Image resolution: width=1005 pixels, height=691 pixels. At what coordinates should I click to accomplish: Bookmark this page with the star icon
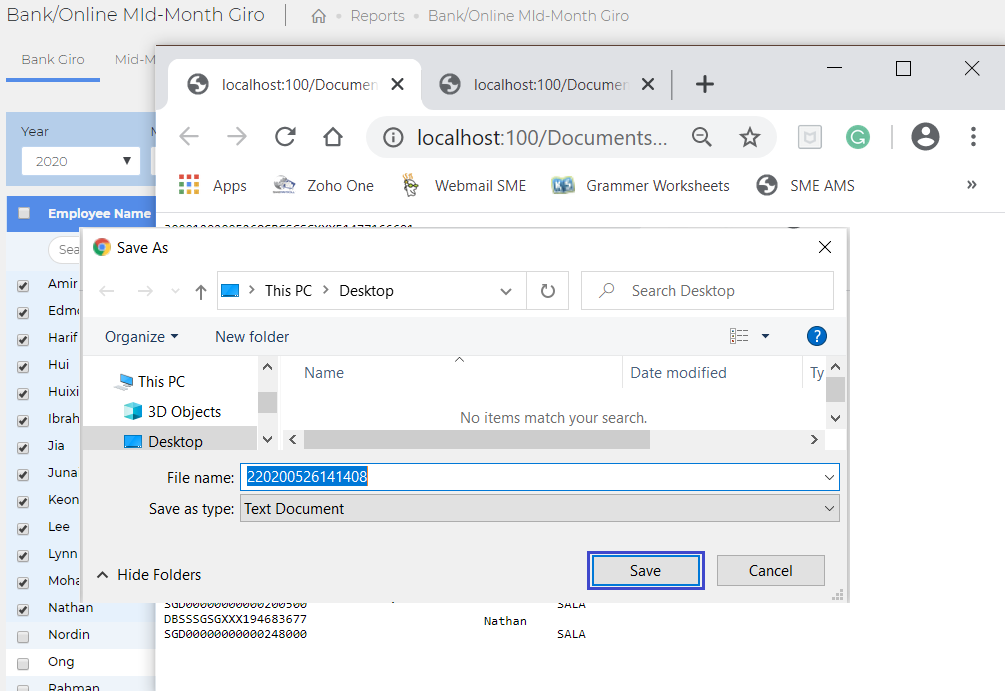tap(749, 137)
